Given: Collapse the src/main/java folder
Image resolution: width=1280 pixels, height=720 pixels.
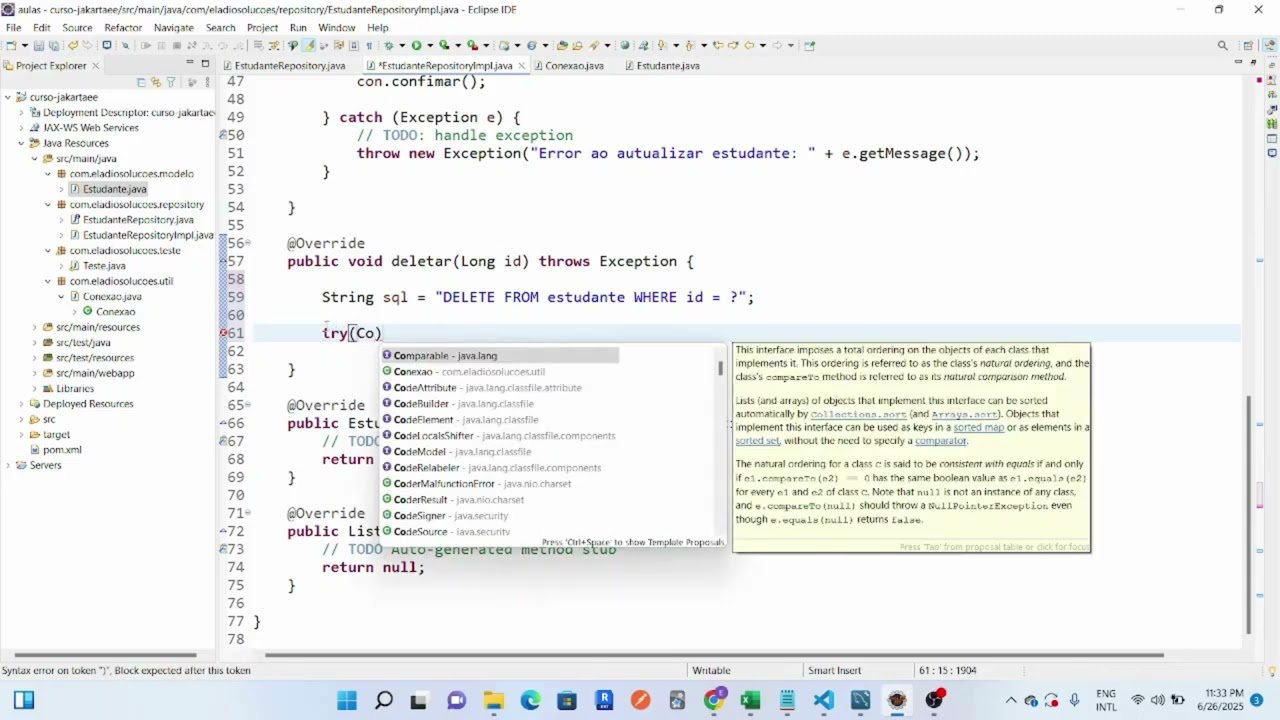Looking at the screenshot, I should pos(34,159).
